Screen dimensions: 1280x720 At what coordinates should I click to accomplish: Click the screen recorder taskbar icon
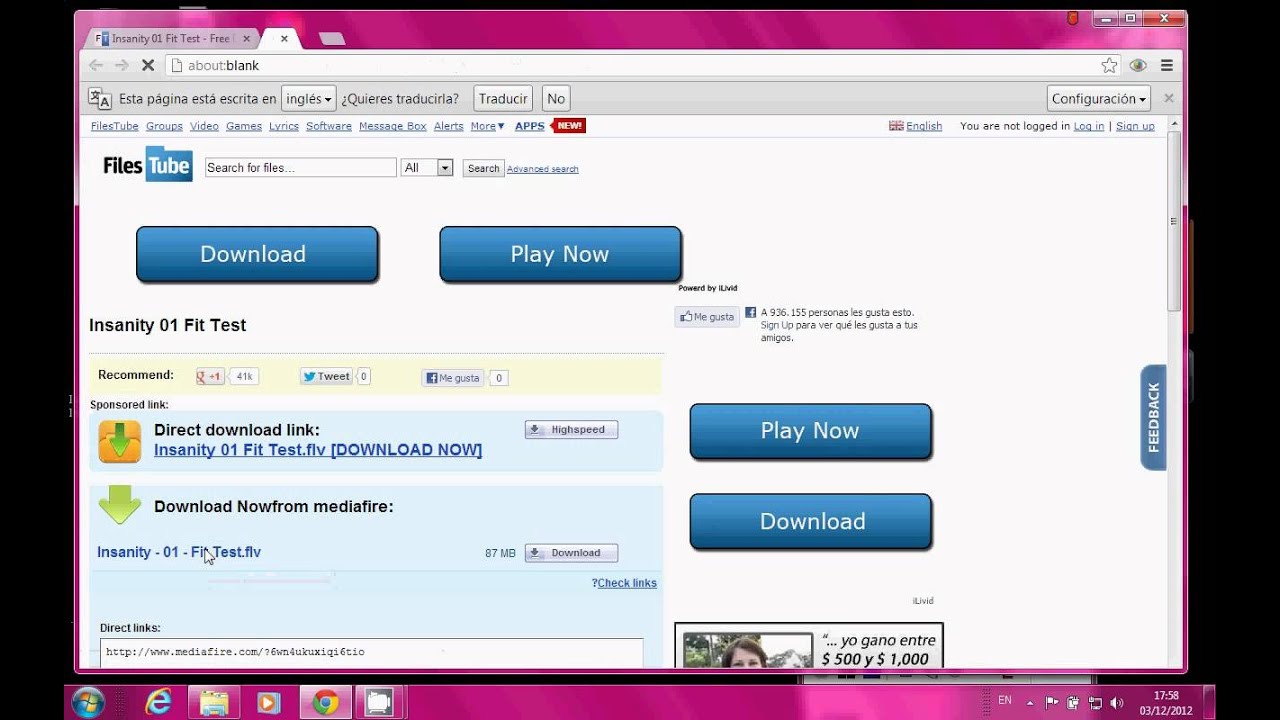tap(378, 703)
